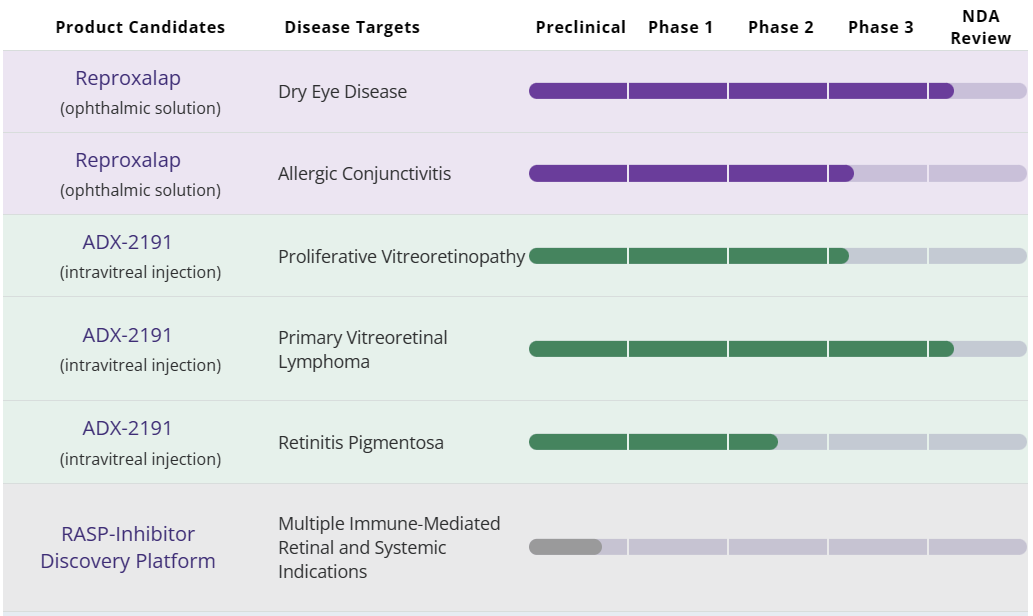Select ADX-2191 in the Proliferative Vitreoretinopathy row

click(x=128, y=242)
